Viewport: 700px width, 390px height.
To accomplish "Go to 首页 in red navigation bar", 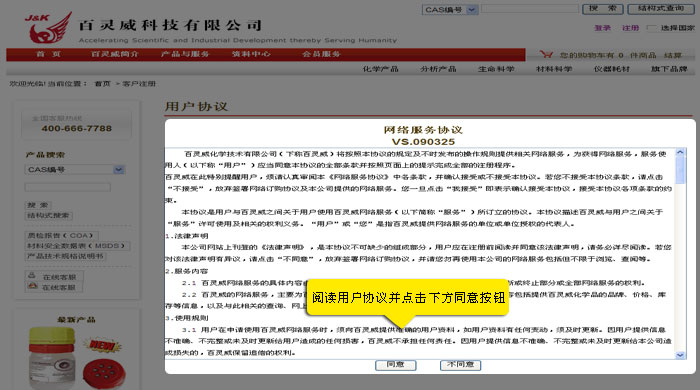I will click(x=48, y=54).
